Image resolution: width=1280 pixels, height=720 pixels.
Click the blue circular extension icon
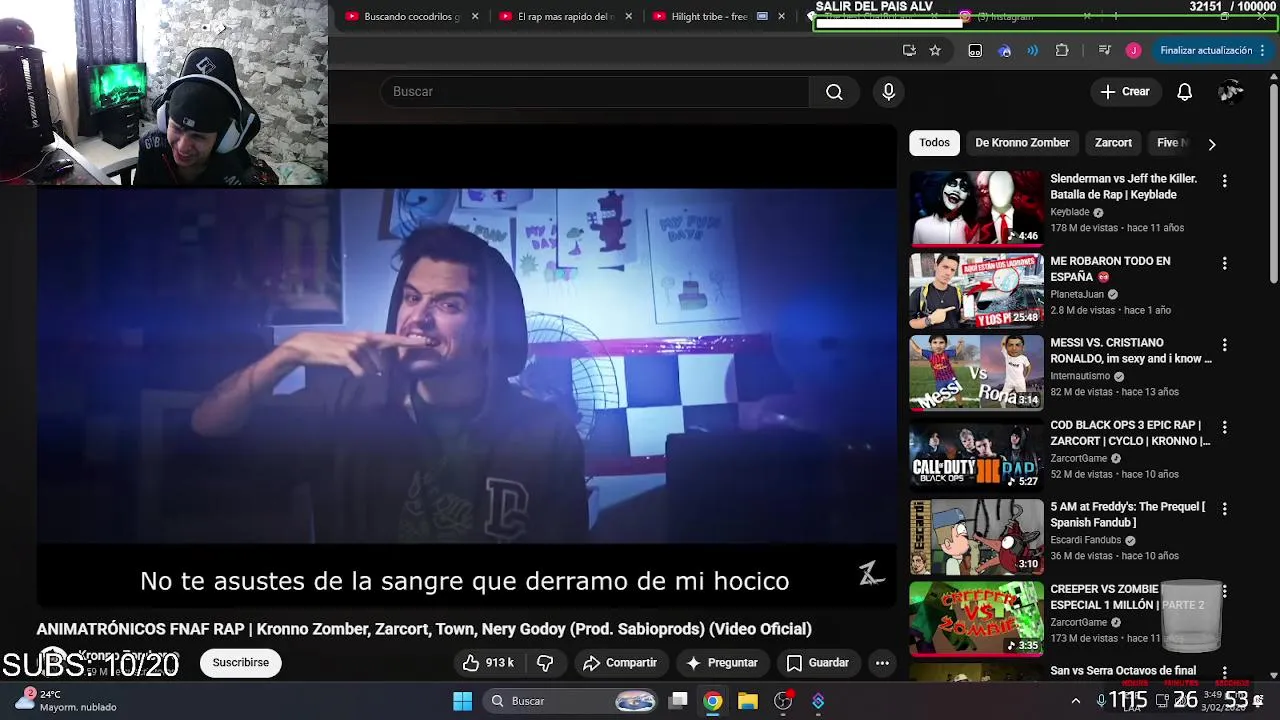1005,51
